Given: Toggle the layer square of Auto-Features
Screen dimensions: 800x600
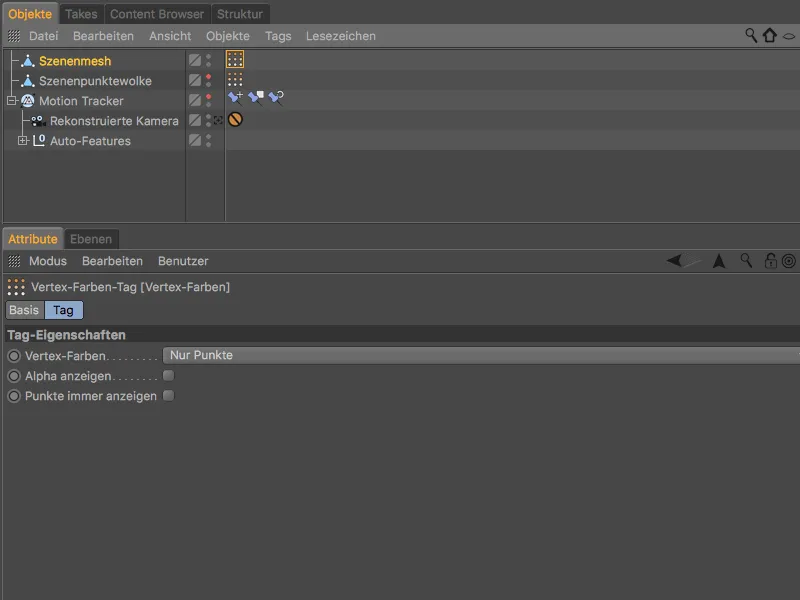Looking at the screenshot, I should point(195,140).
